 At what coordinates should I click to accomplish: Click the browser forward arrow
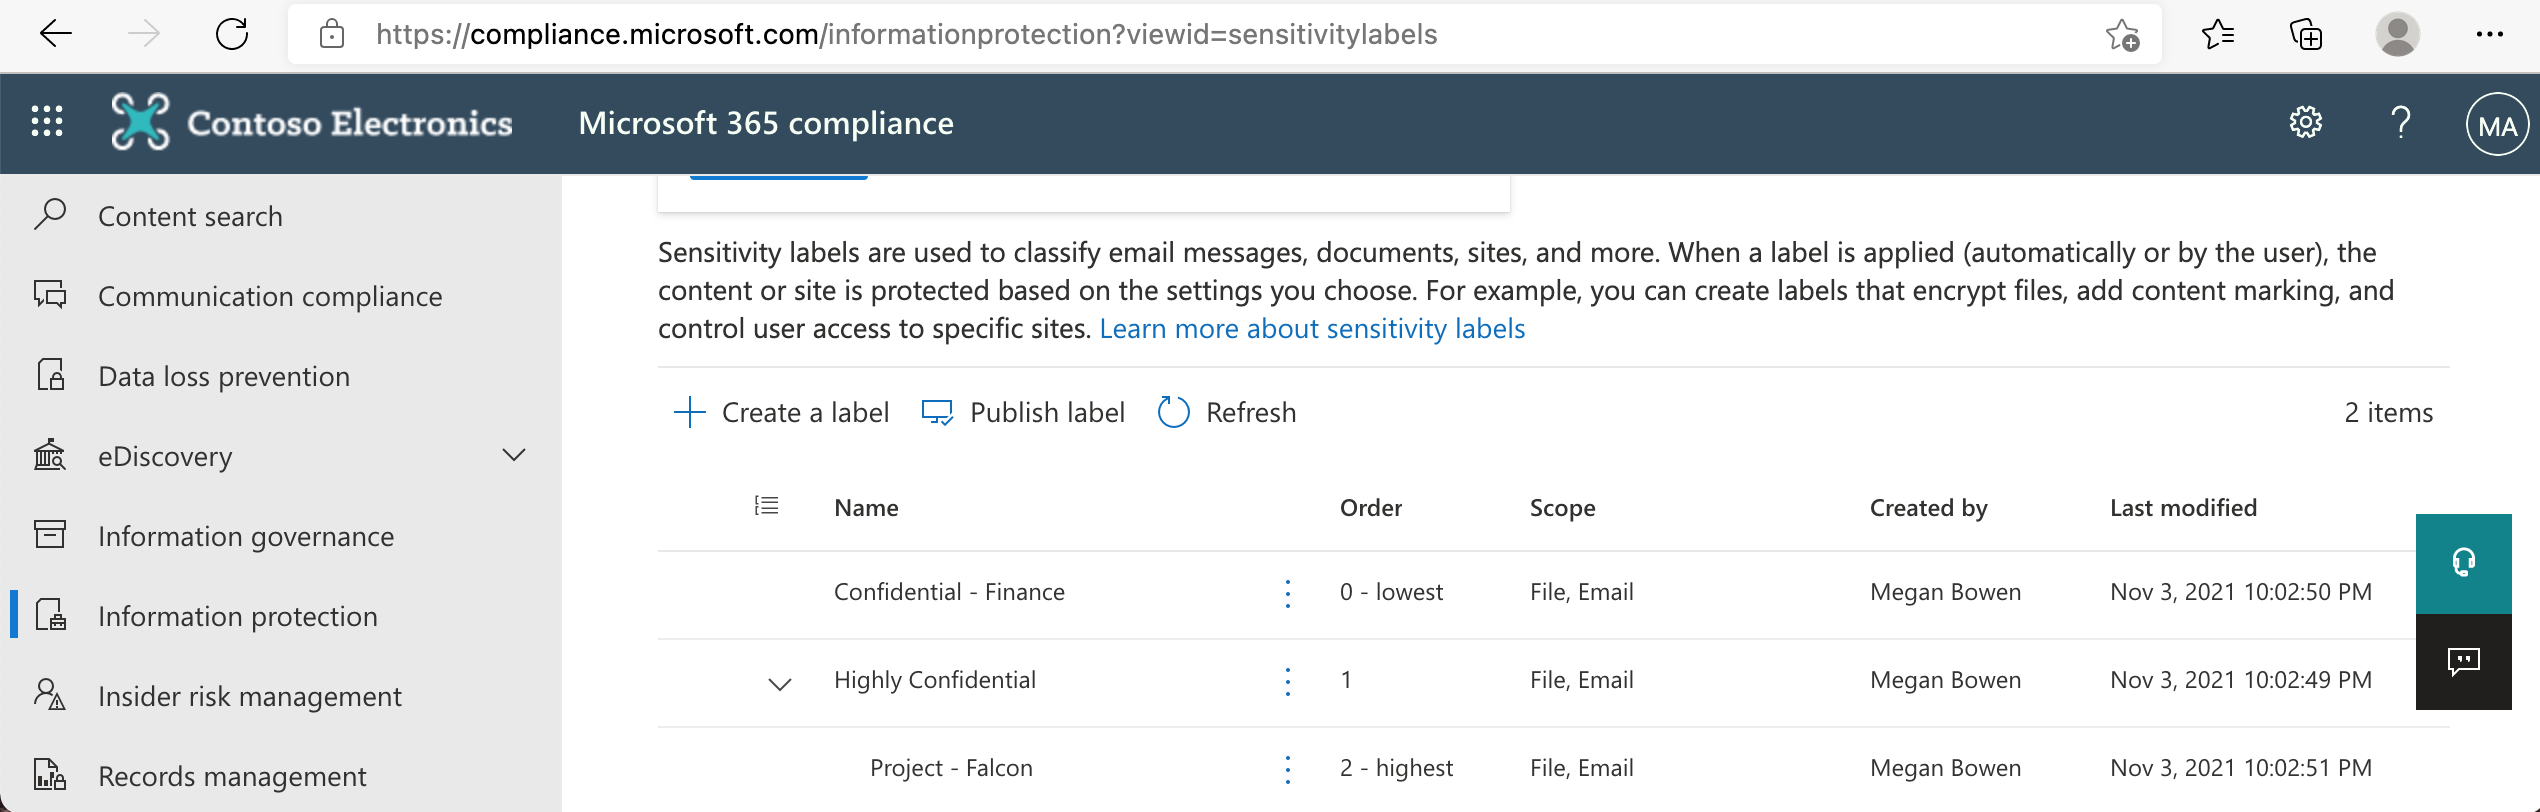[144, 34]
